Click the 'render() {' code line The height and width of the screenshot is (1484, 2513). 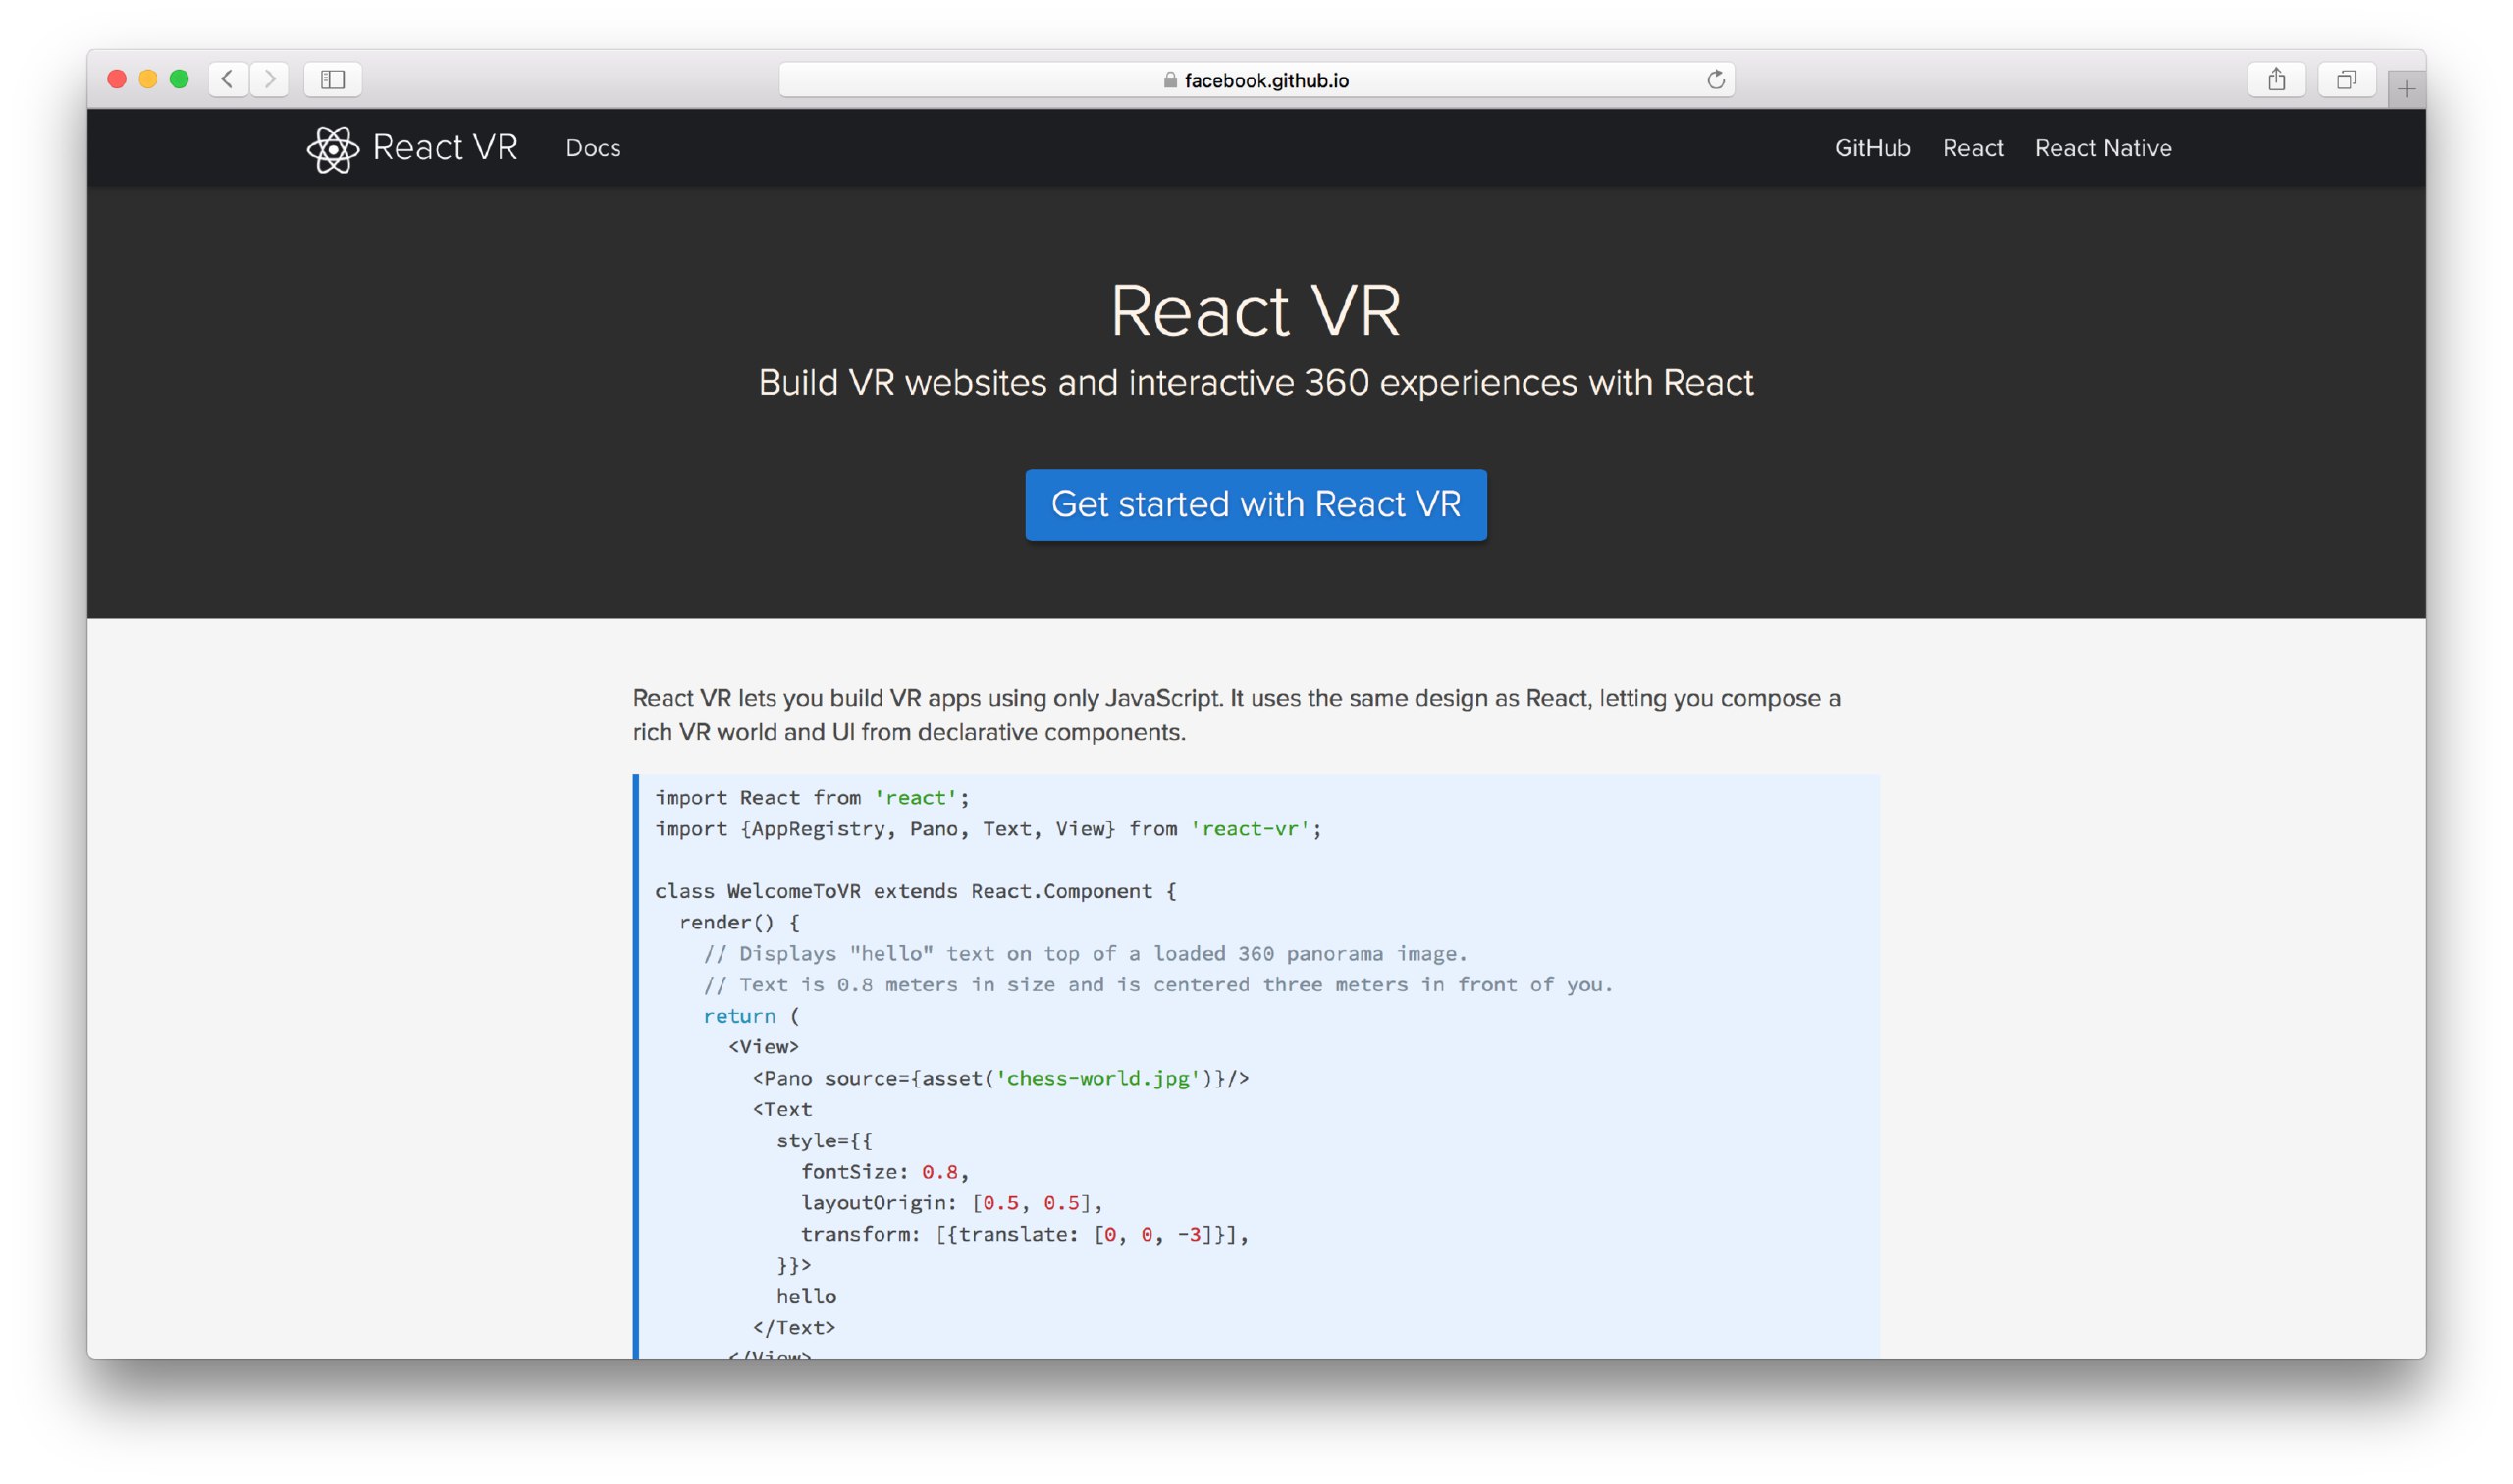pyautogui.click(x=739, y=923)
